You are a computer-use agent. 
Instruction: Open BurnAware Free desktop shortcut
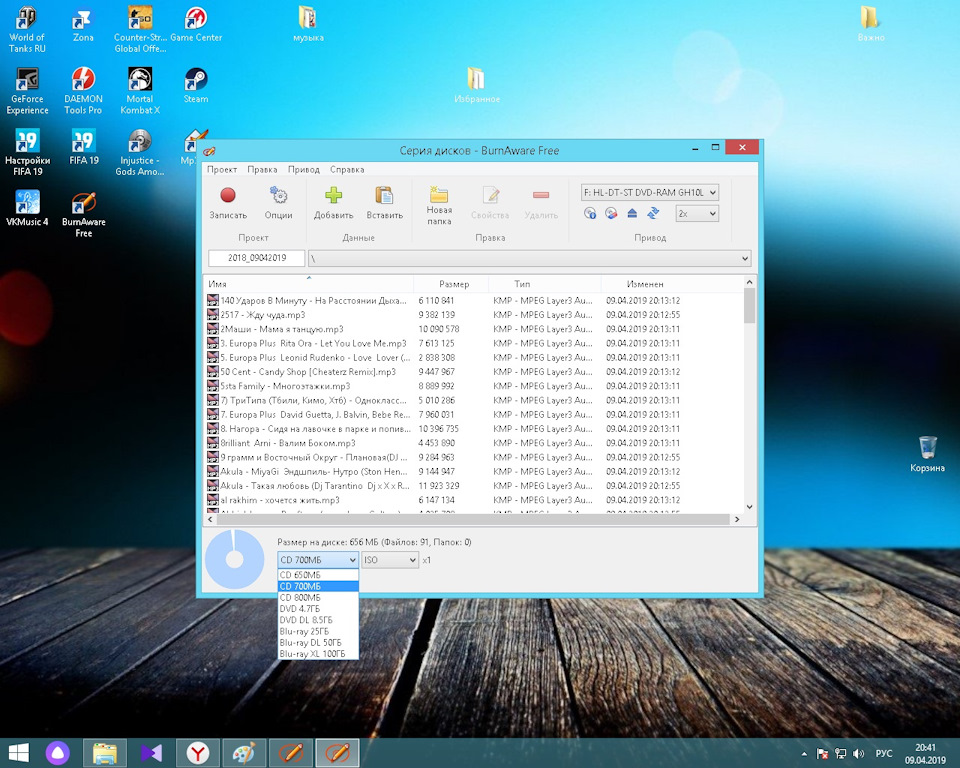(x=84, y=214)
